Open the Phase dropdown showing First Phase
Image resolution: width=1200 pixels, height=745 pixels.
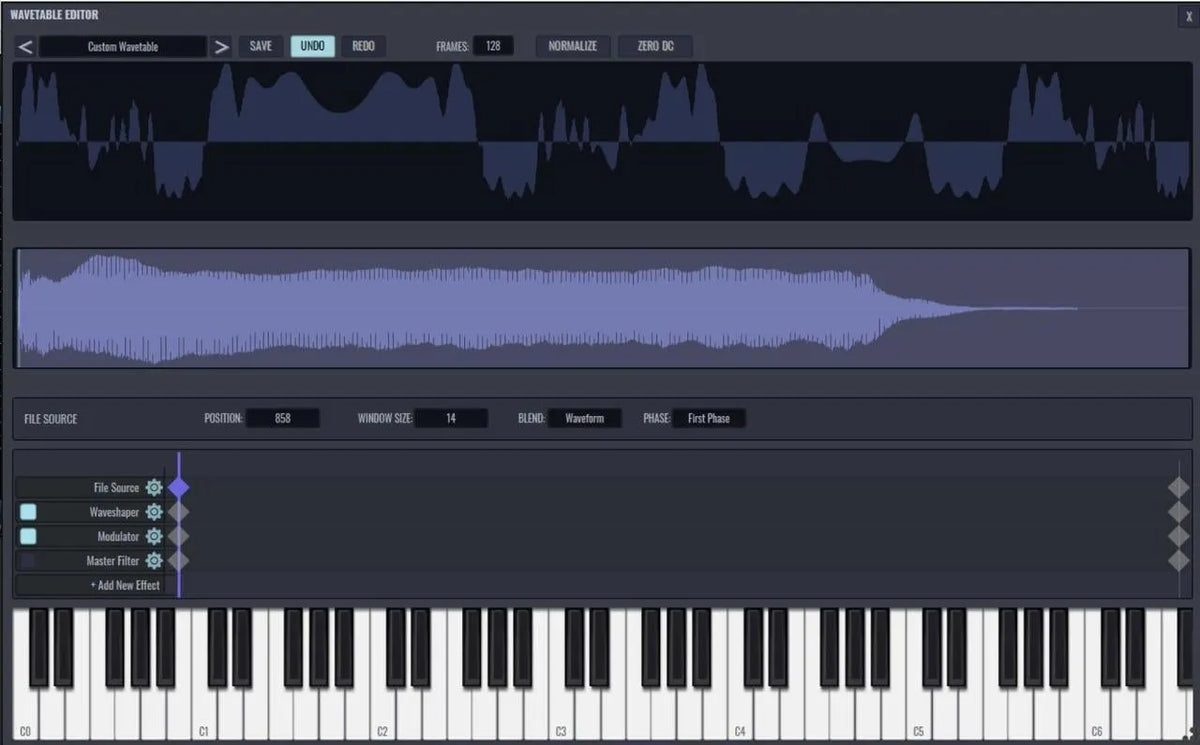tap(709, 418)
